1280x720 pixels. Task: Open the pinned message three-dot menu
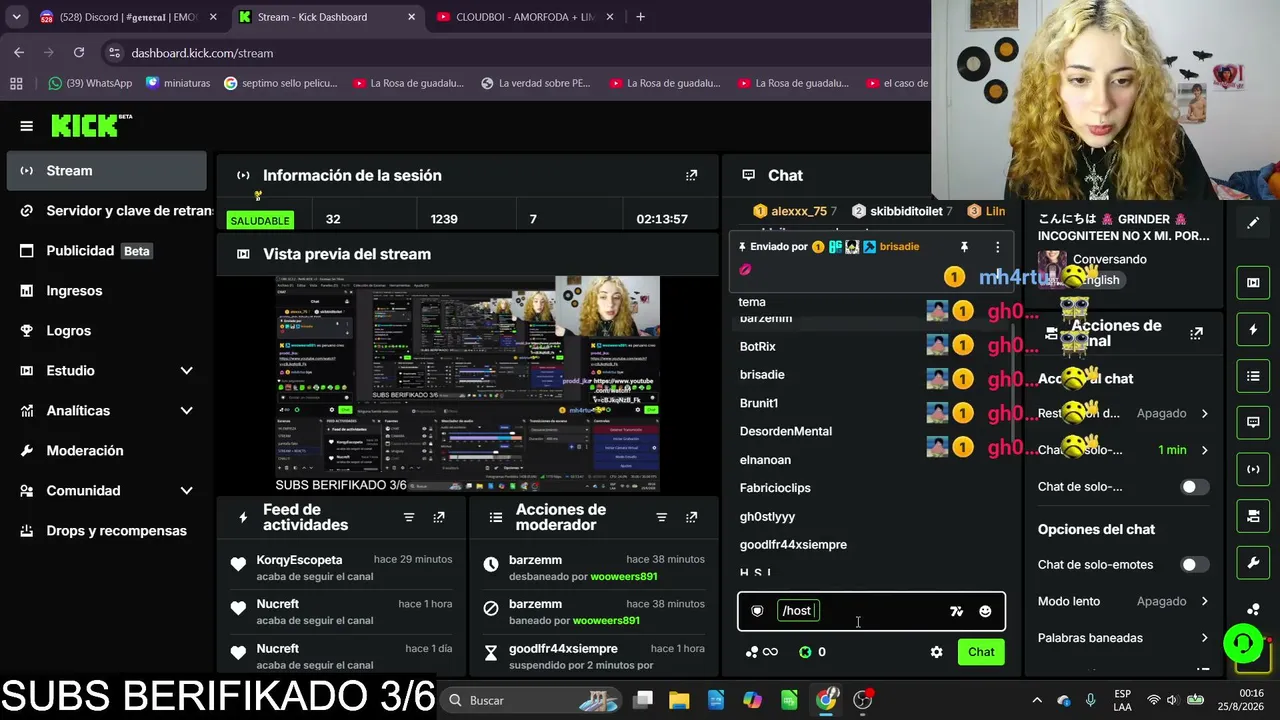(x=997, y=247)
